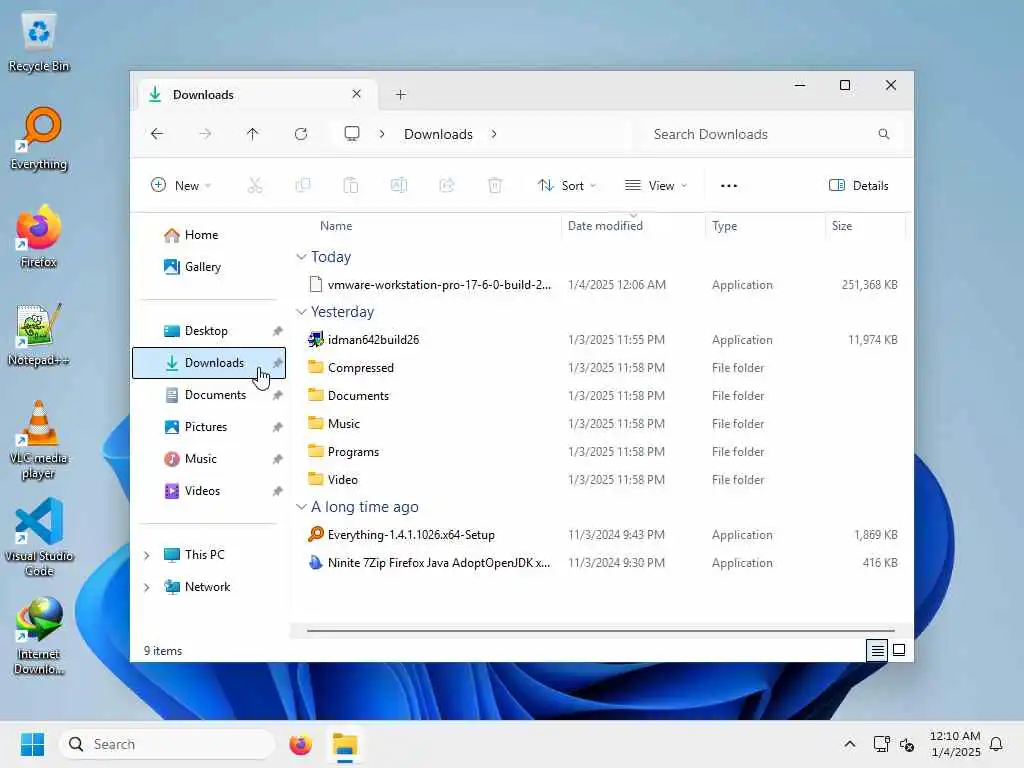Click pin icon beside Videos
The height and width of the screenshot is (768, 1024).
278,491
